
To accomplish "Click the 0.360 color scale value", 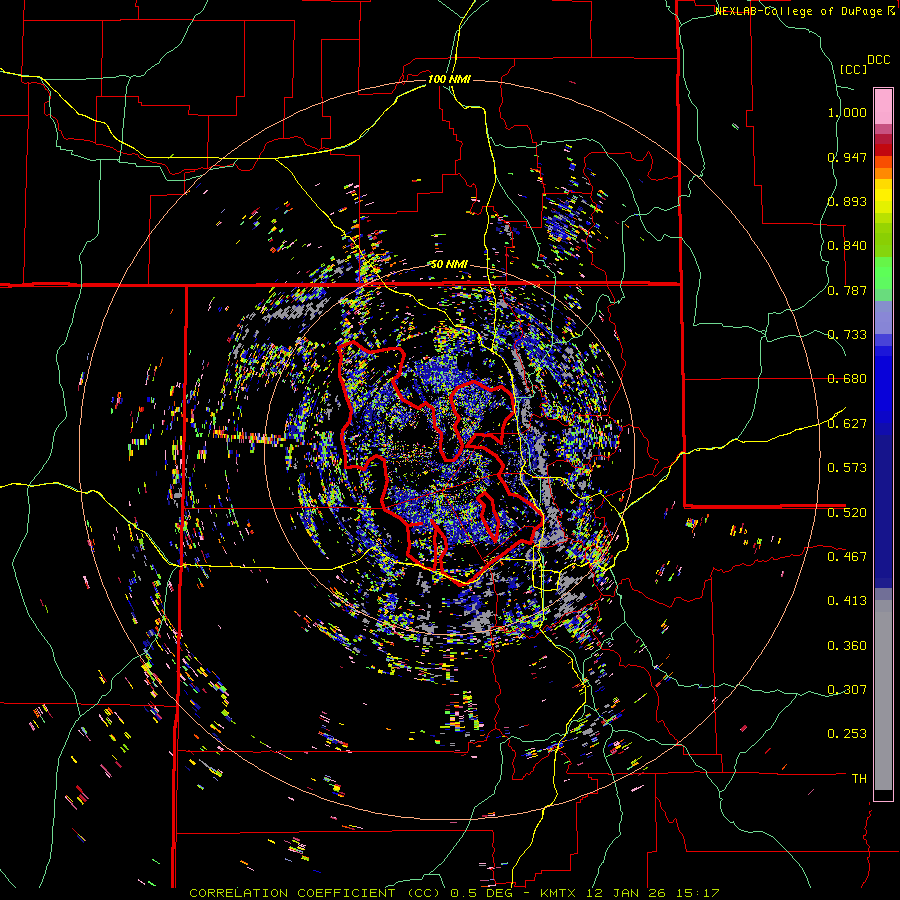I will 847,646.
